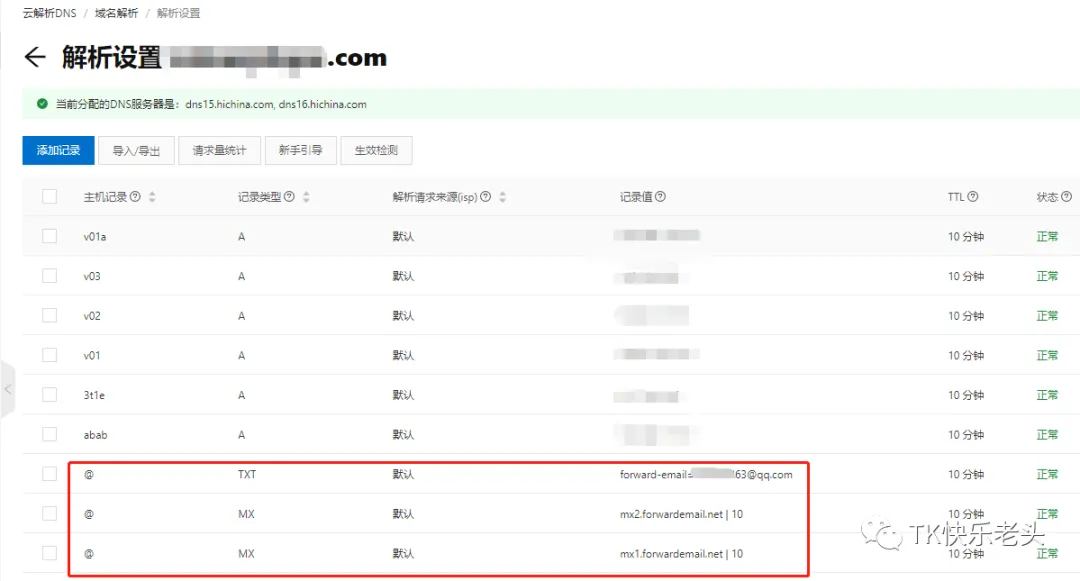Sort by 解析请求来源 column arrows
The height and width of the screenshot is (581, 1080).
point(503,197)
